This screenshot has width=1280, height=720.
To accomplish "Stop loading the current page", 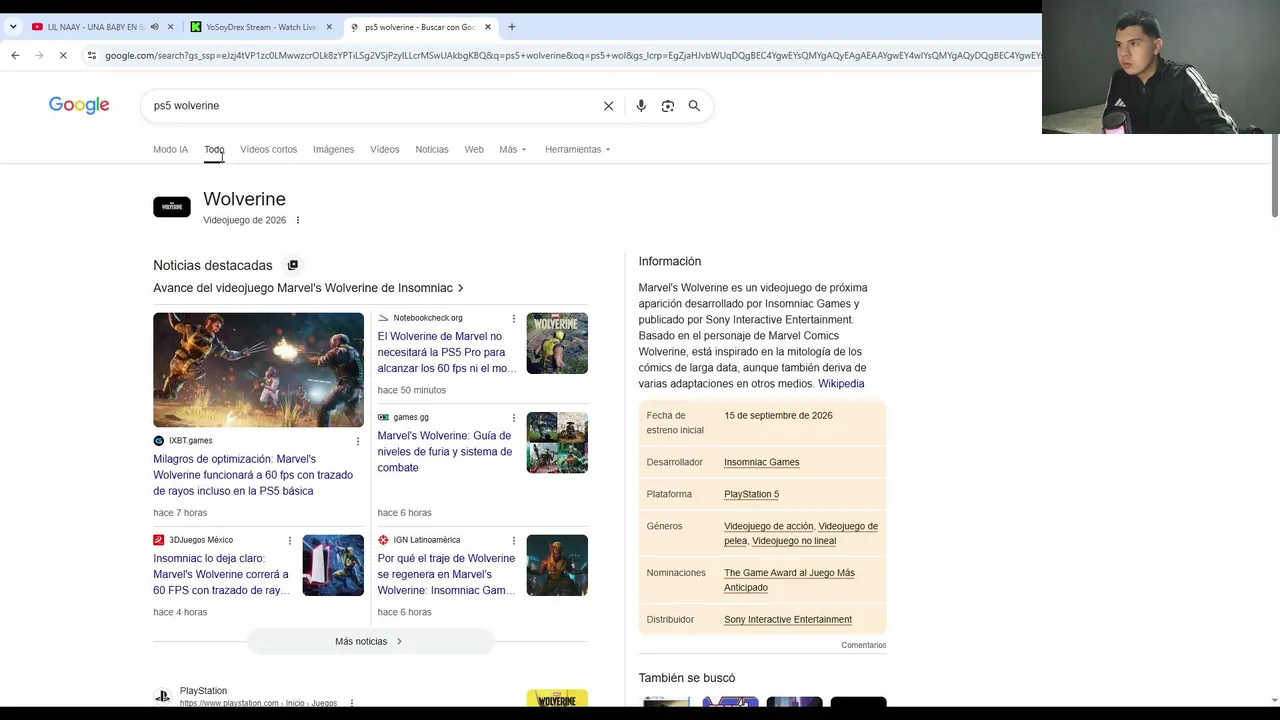I will pos(62,55).
